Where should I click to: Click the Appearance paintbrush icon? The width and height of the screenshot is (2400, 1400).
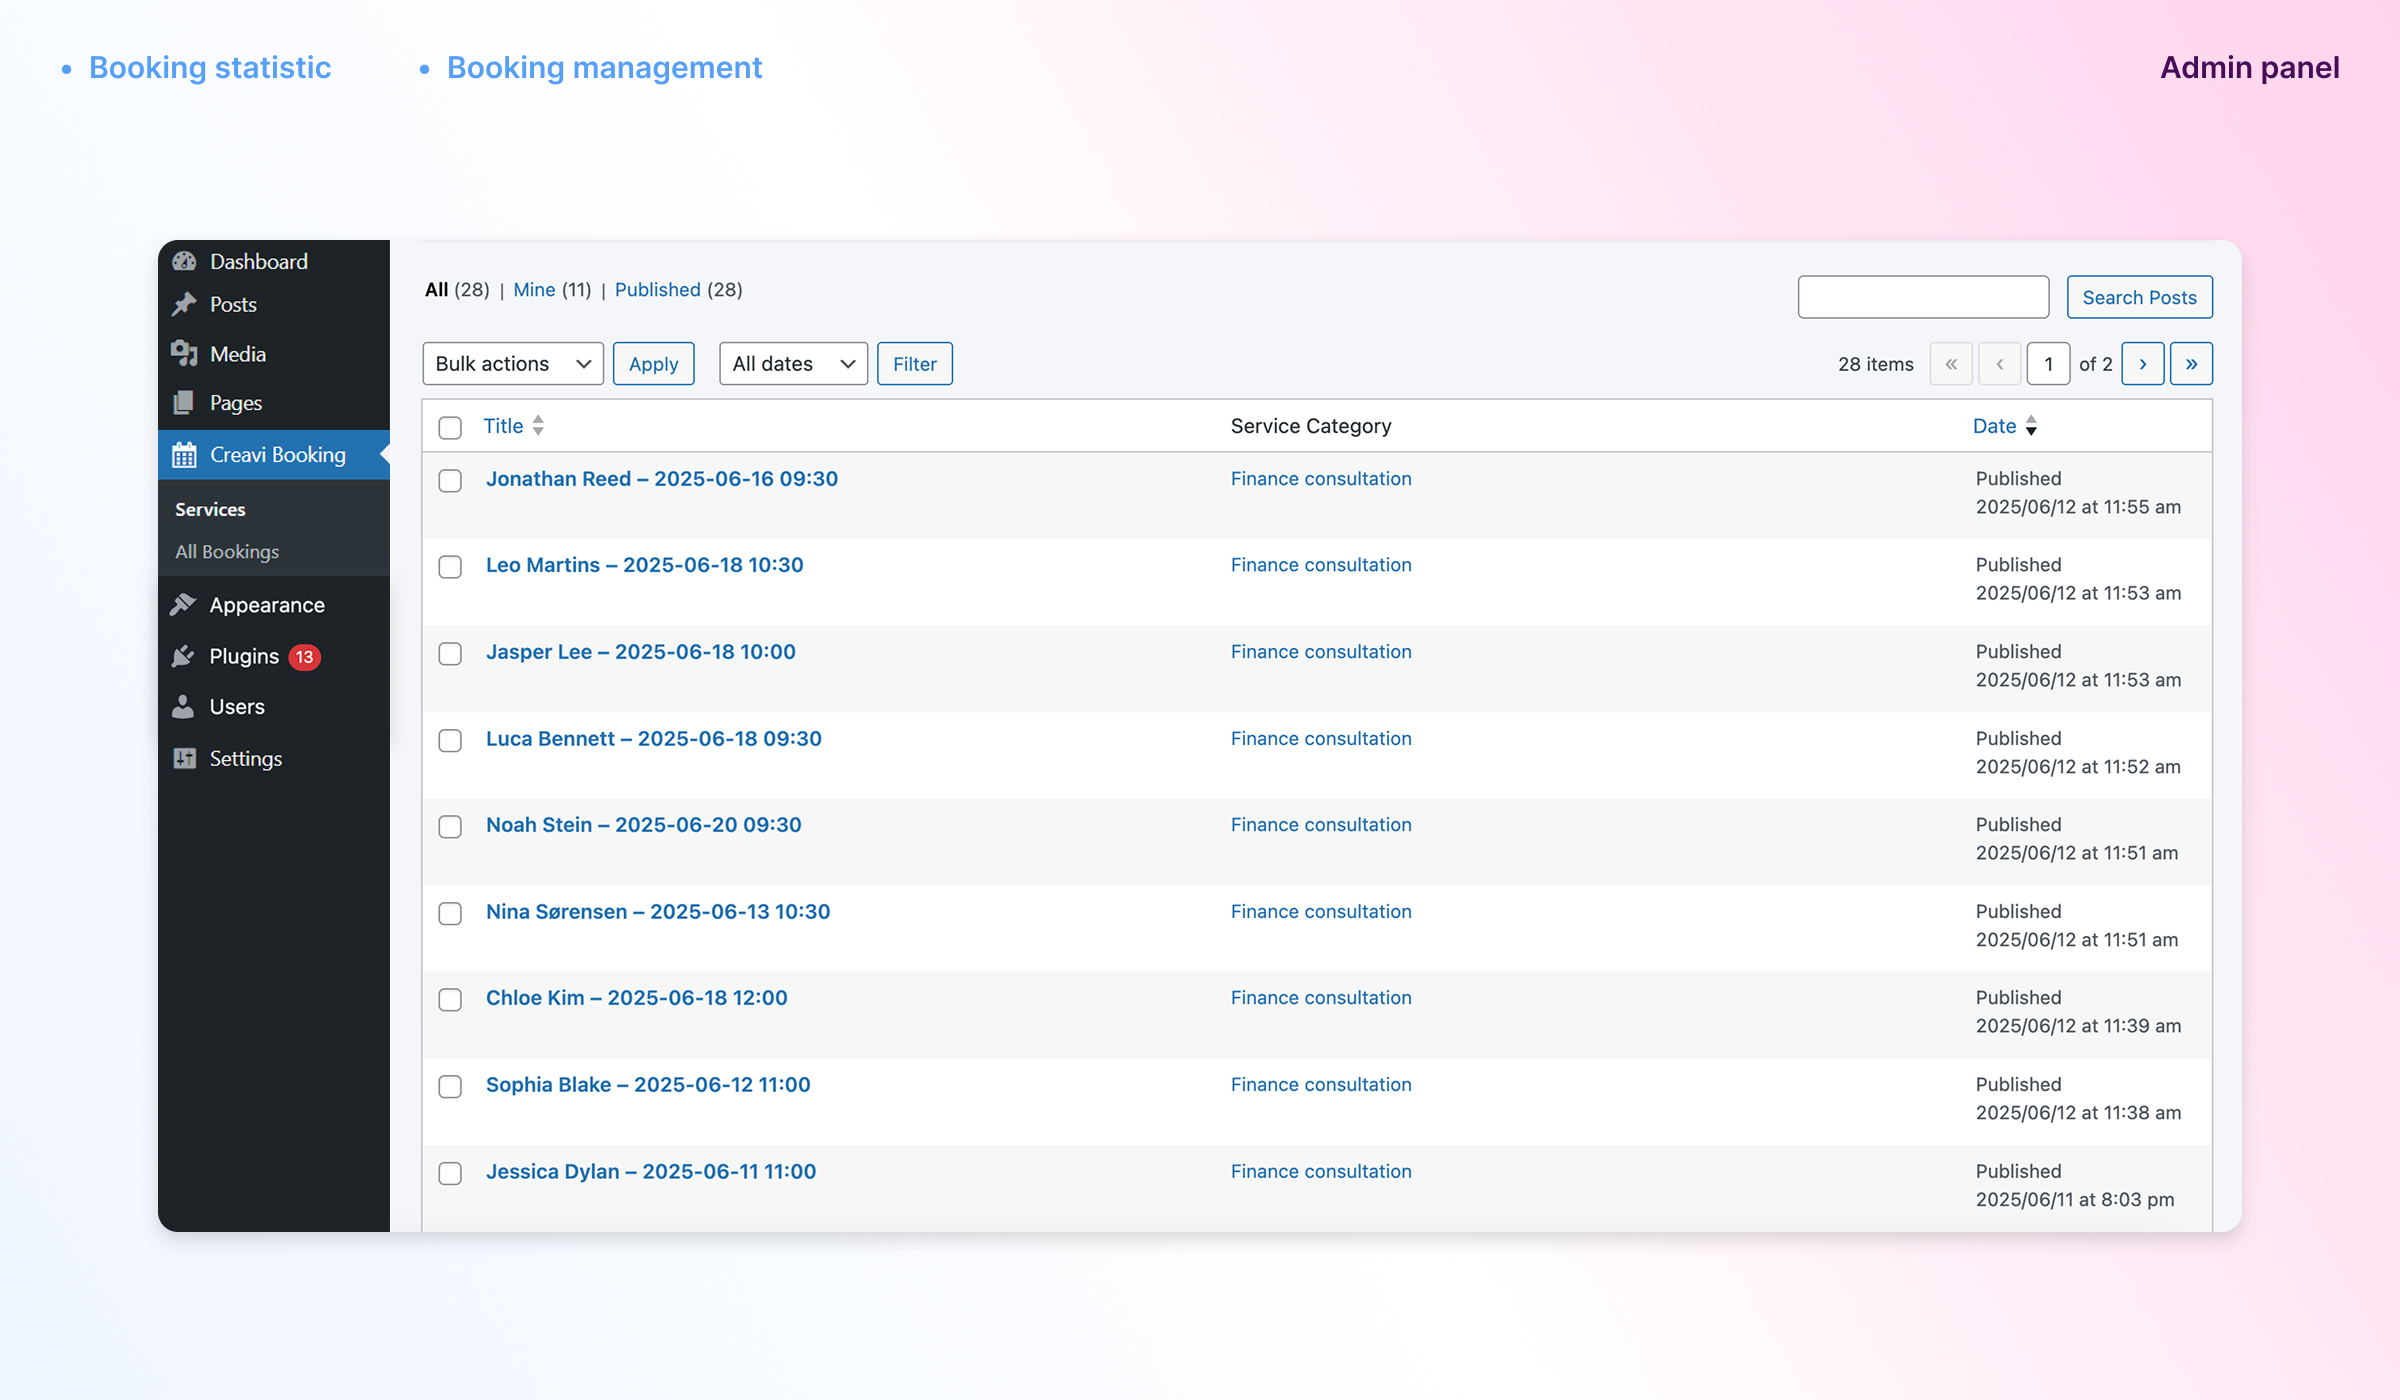click(x=183, y=604)
